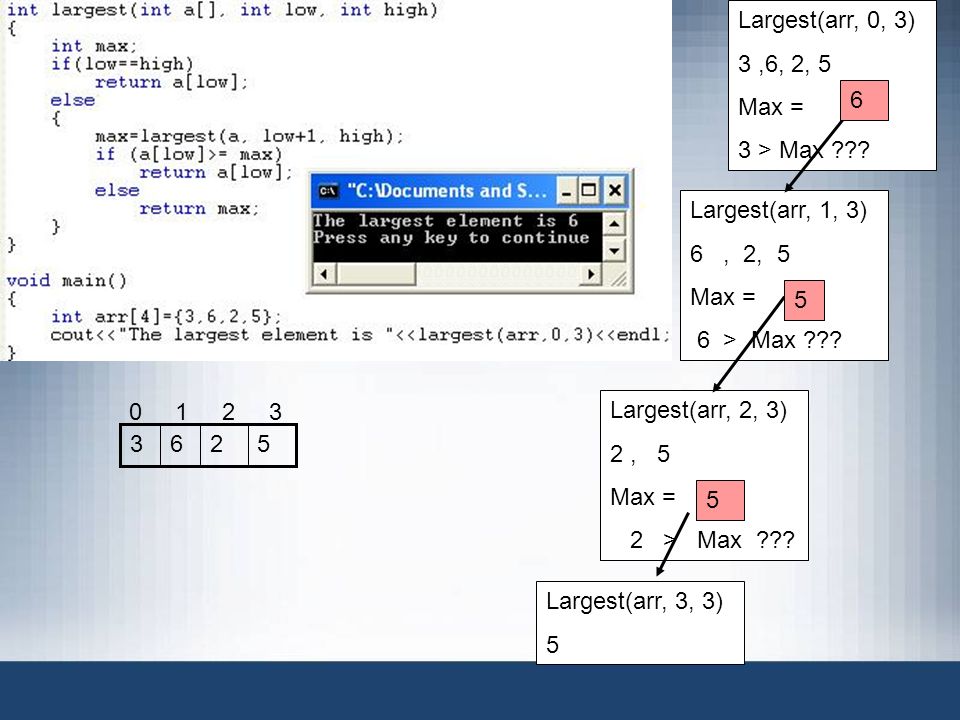Click the code line "if(low==high)"
Image resolution: width=960 pixels, height=720 pixels.
click(122, 64)
